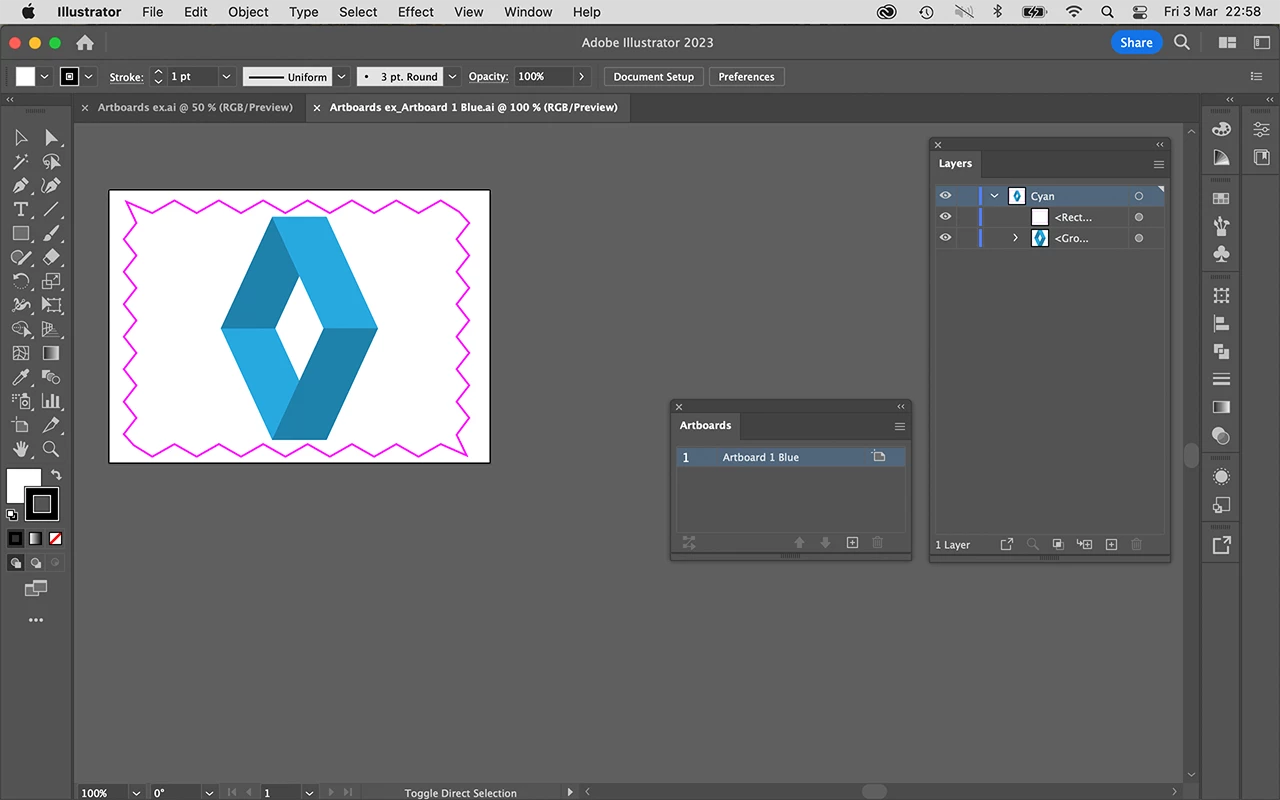Image resolution: width=1280 pixels, height=800 pixels.
Task: Select Draw Normal mode
Action: [x=16, y=563]
